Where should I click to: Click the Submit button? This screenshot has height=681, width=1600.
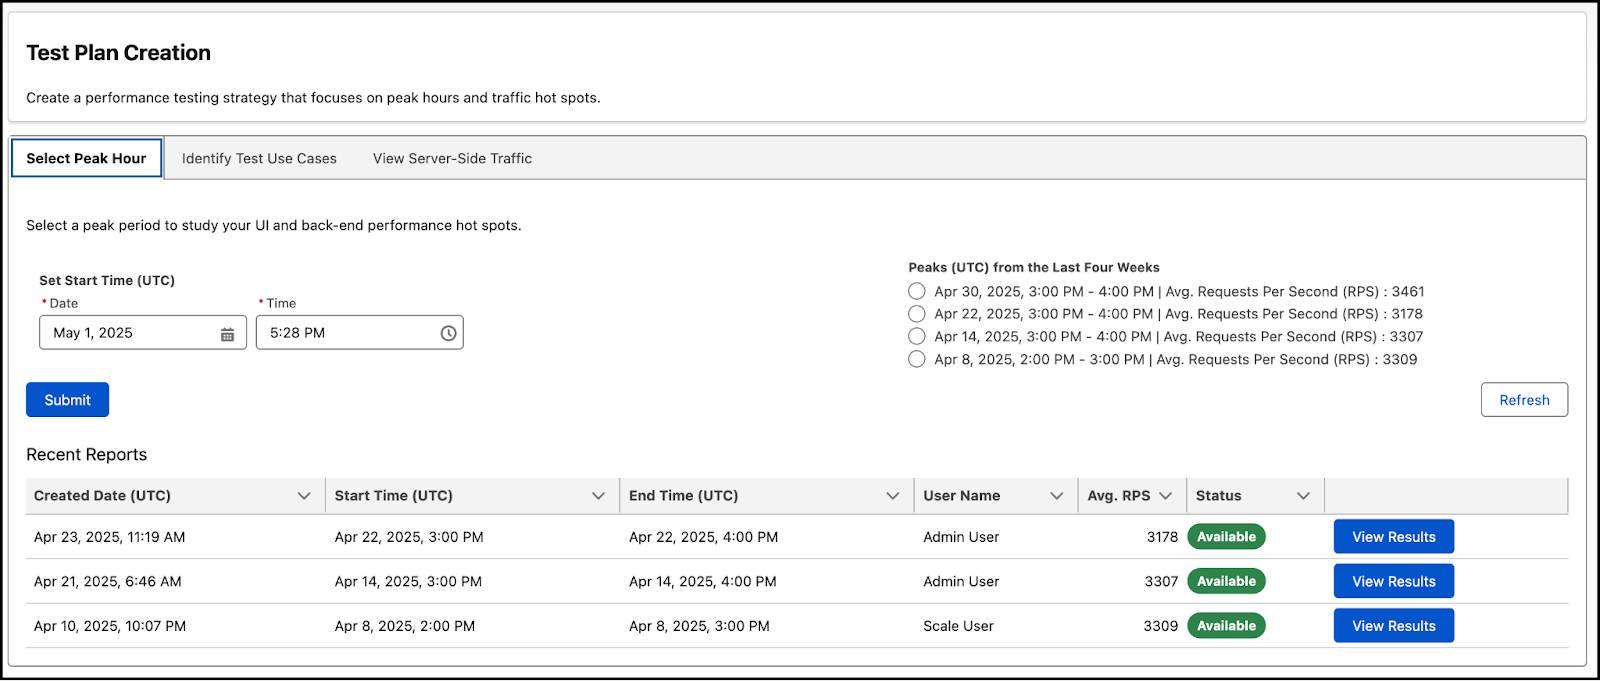pyautogui.click(x=67, y=400)
